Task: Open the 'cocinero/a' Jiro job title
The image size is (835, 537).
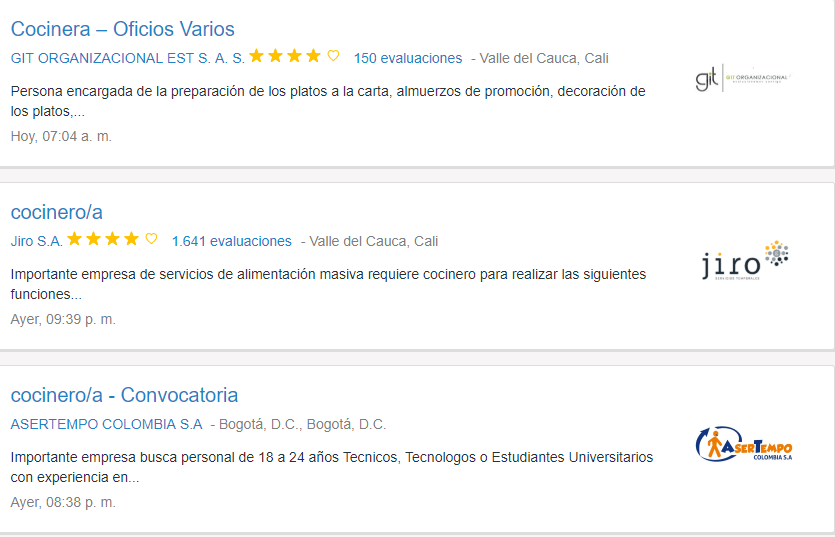Action: pyautogui.click(x=56, y=212)
